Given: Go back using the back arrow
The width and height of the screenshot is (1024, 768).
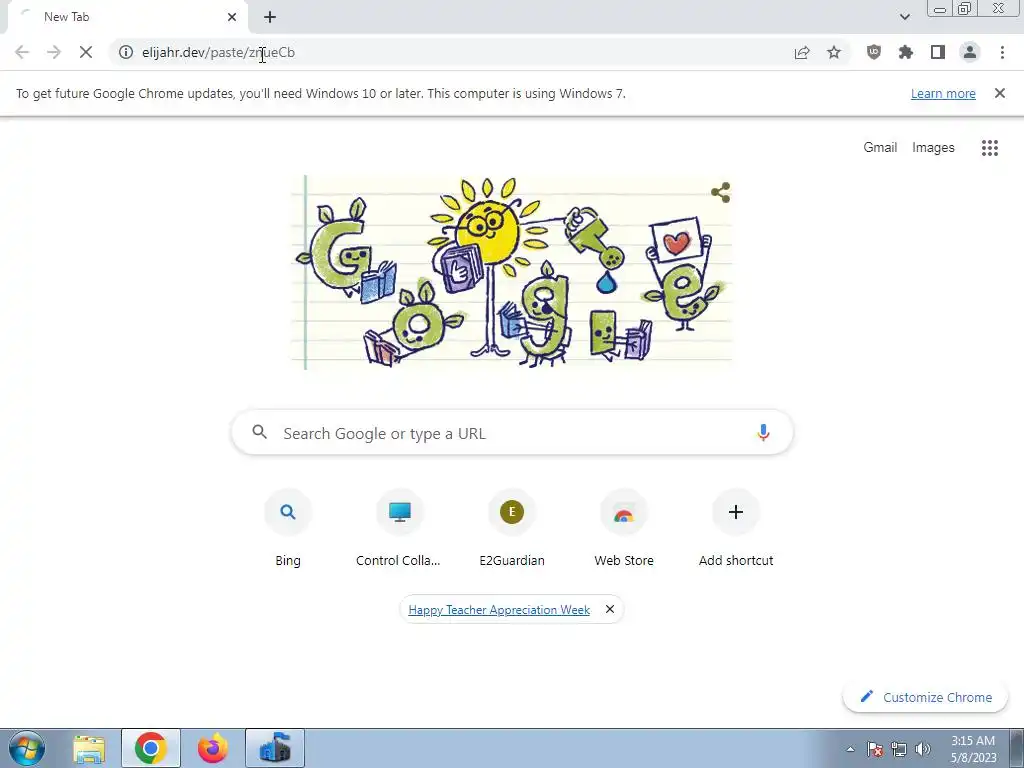Looking at the screenshot, I should click(x=22, y=52).
